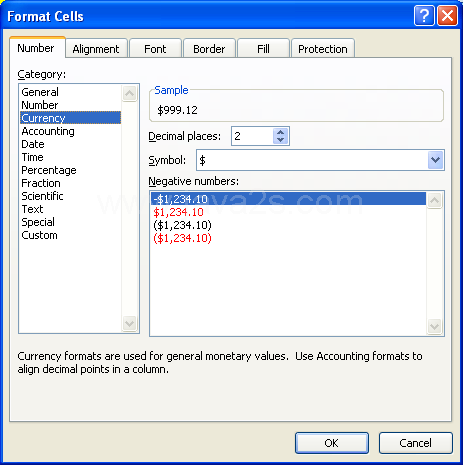Viewport: 463px width, 465px height.
Task: Select the black ($1,234.10) parentheses format
Action: pos(288,225)
